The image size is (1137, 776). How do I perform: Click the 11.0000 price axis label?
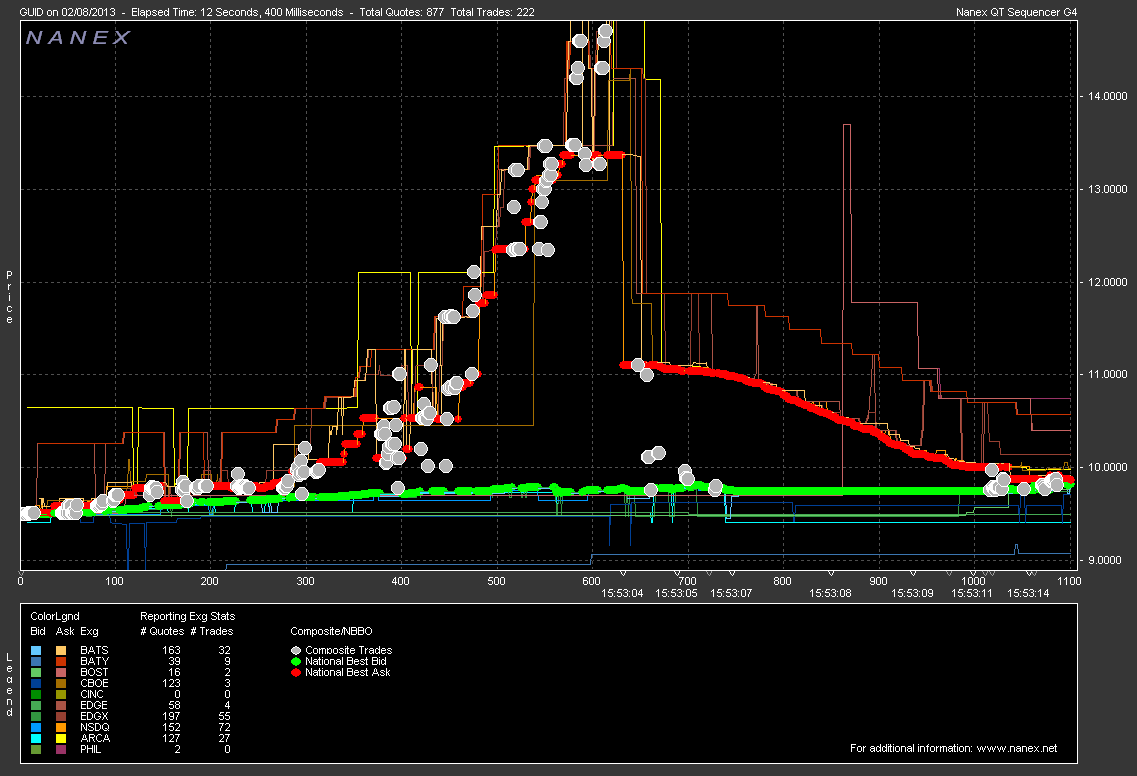(x=1107, y=374)
